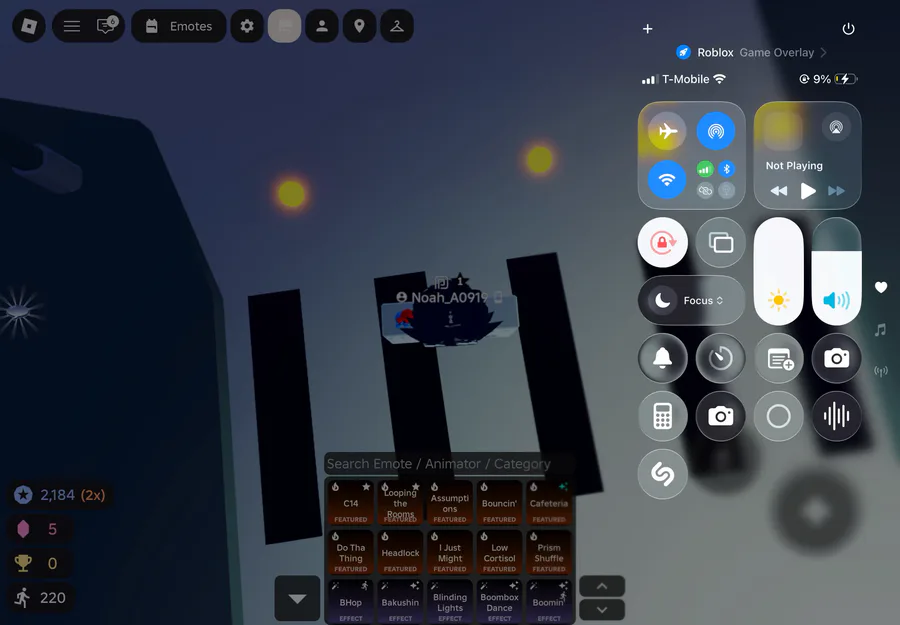The height and width of the screenshot is (625, 900).
Task: Start screen recording
Action: click(778, 416)
